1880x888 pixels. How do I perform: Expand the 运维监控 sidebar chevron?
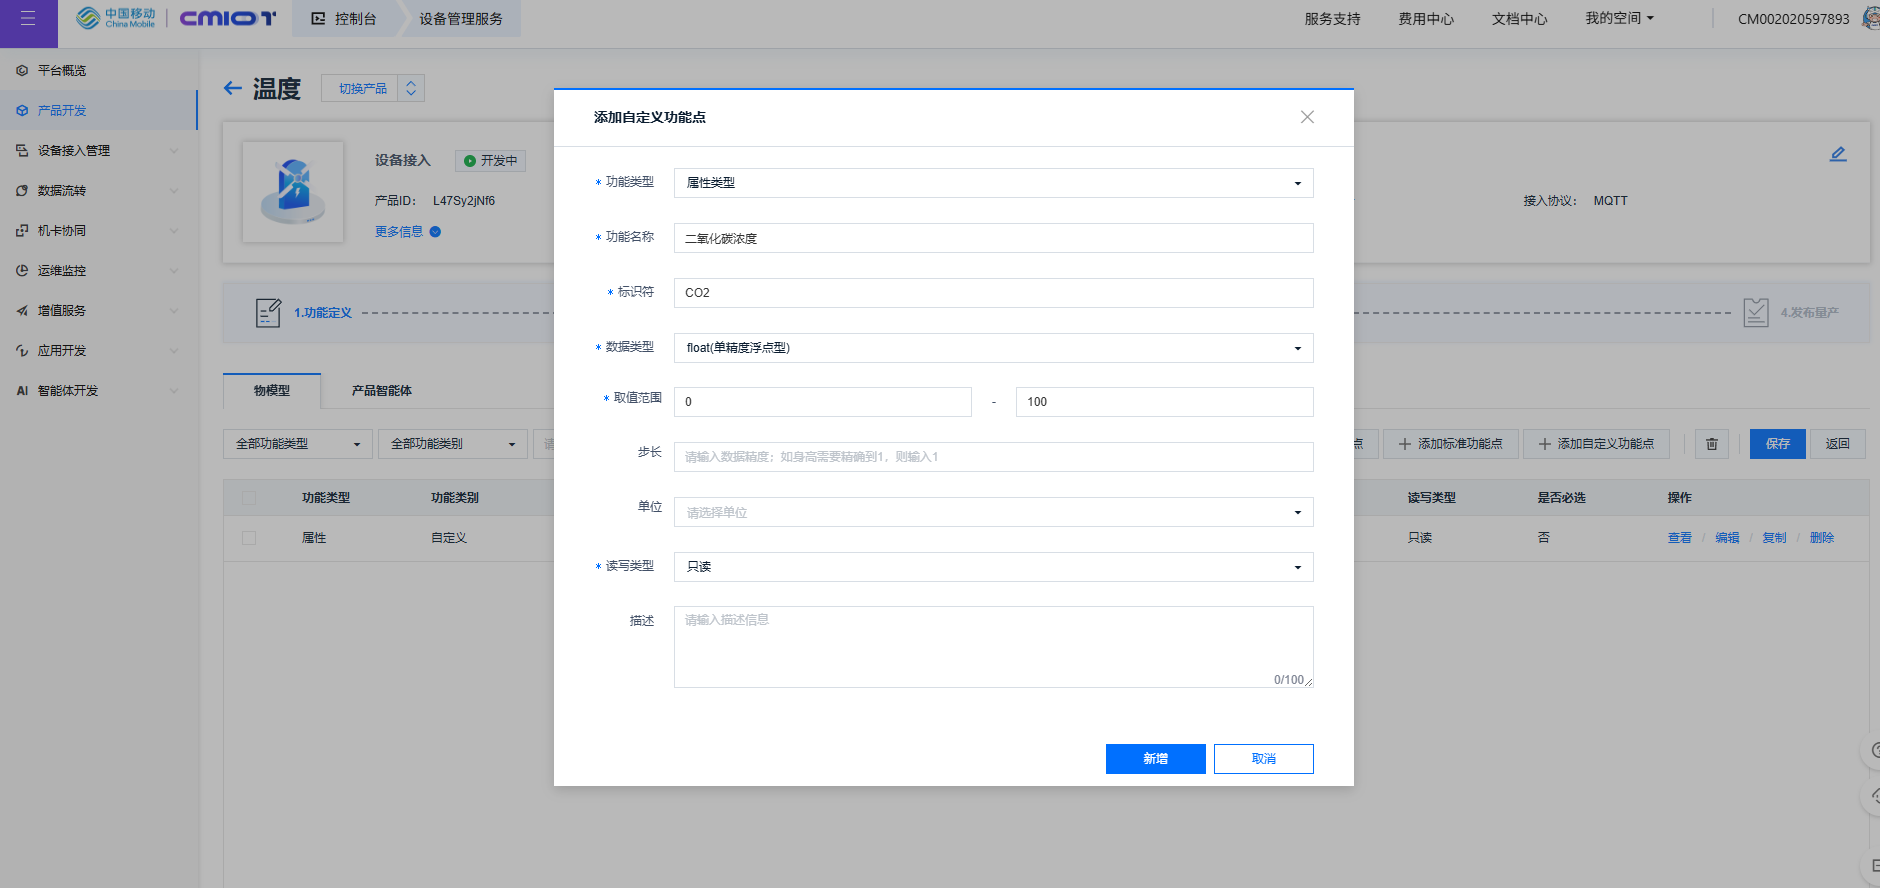coord(174,271)
